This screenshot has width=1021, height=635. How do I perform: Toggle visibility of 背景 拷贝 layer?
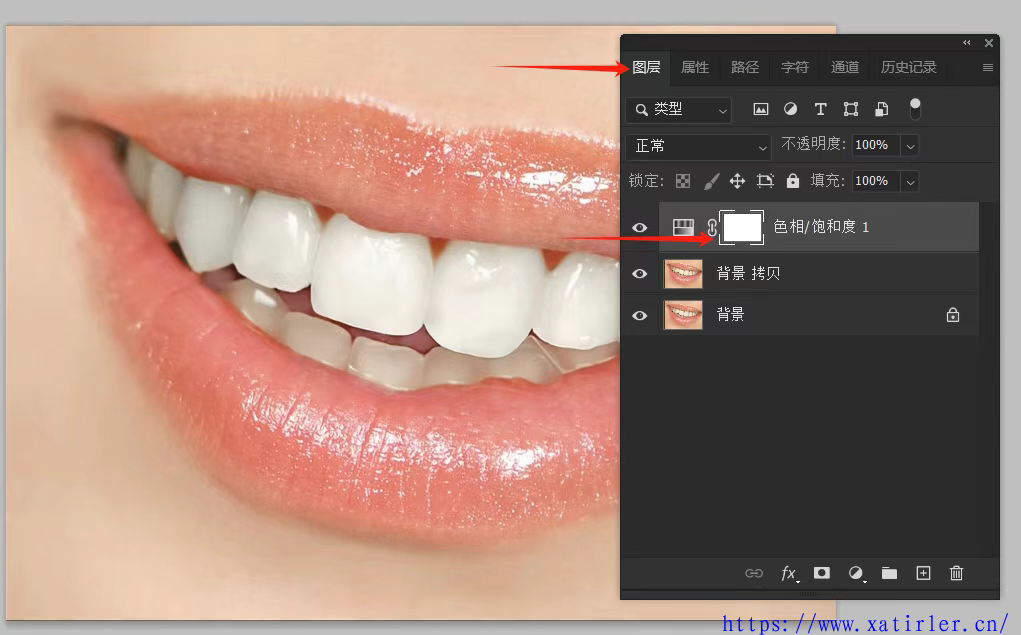640,273
